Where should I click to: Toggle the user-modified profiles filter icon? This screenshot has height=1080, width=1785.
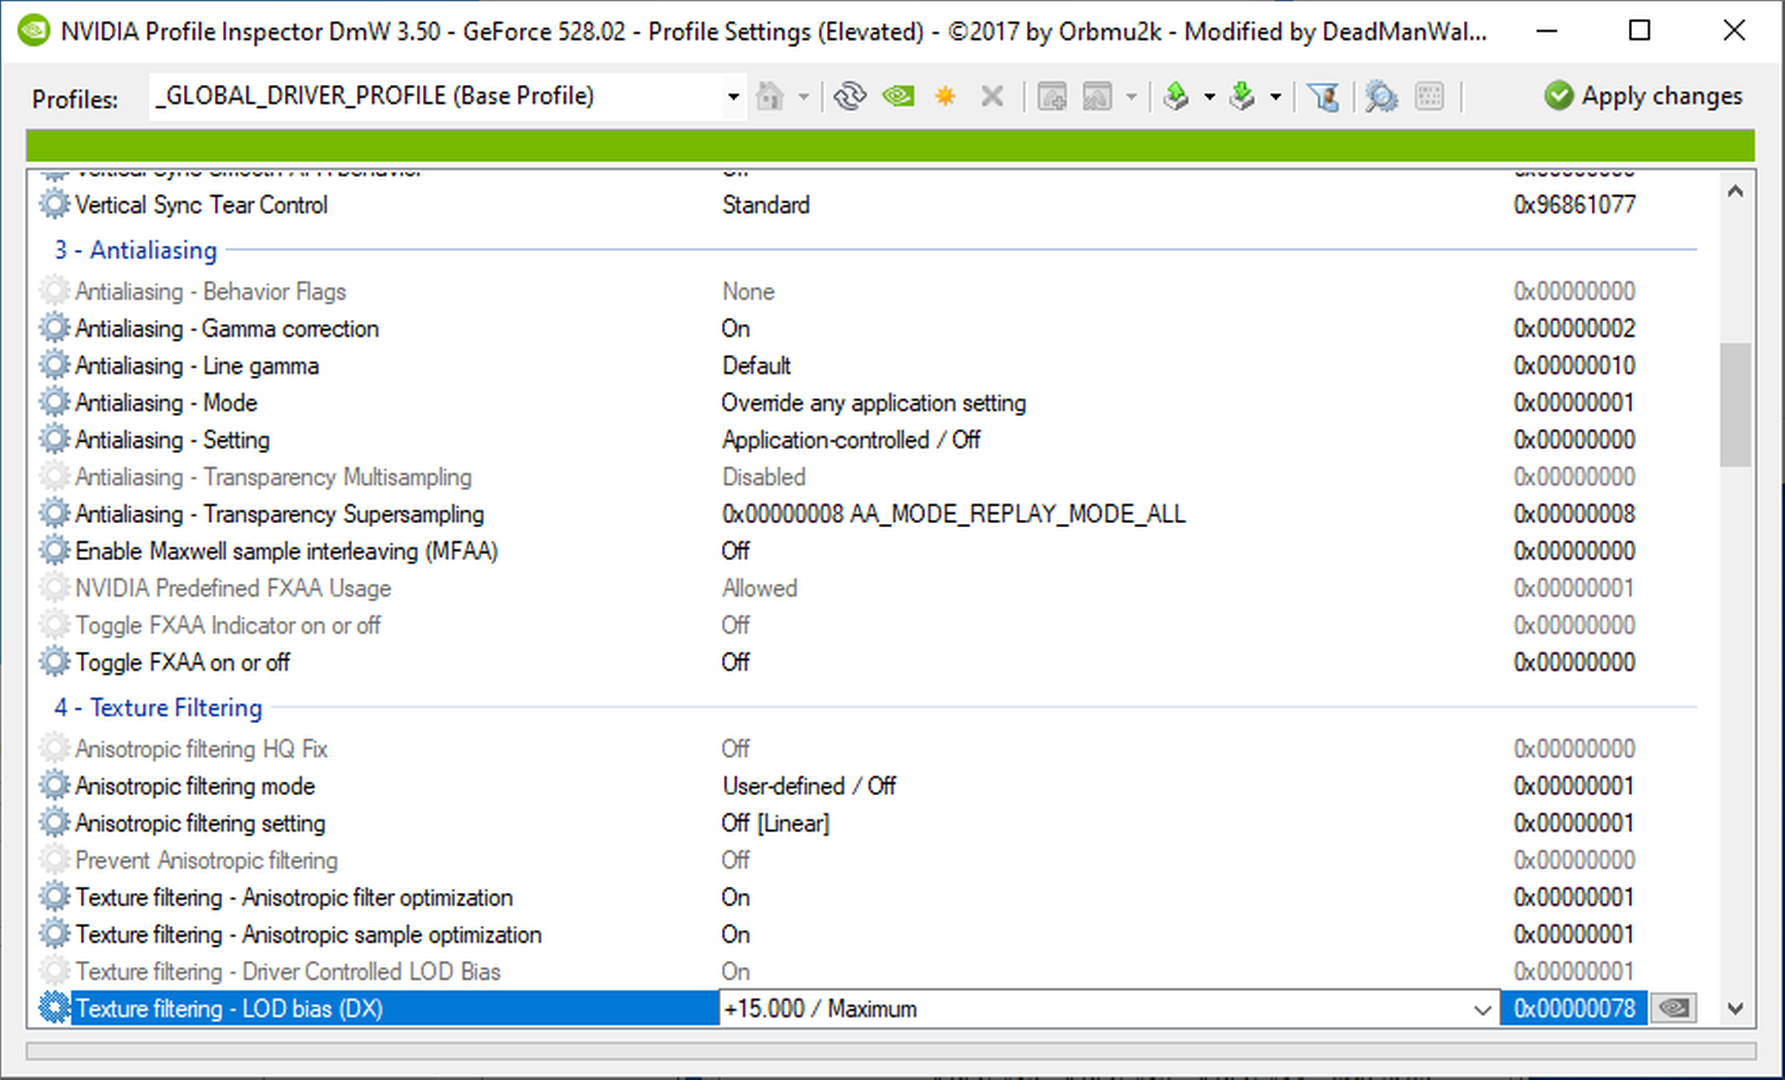[x=1324, y=96]
